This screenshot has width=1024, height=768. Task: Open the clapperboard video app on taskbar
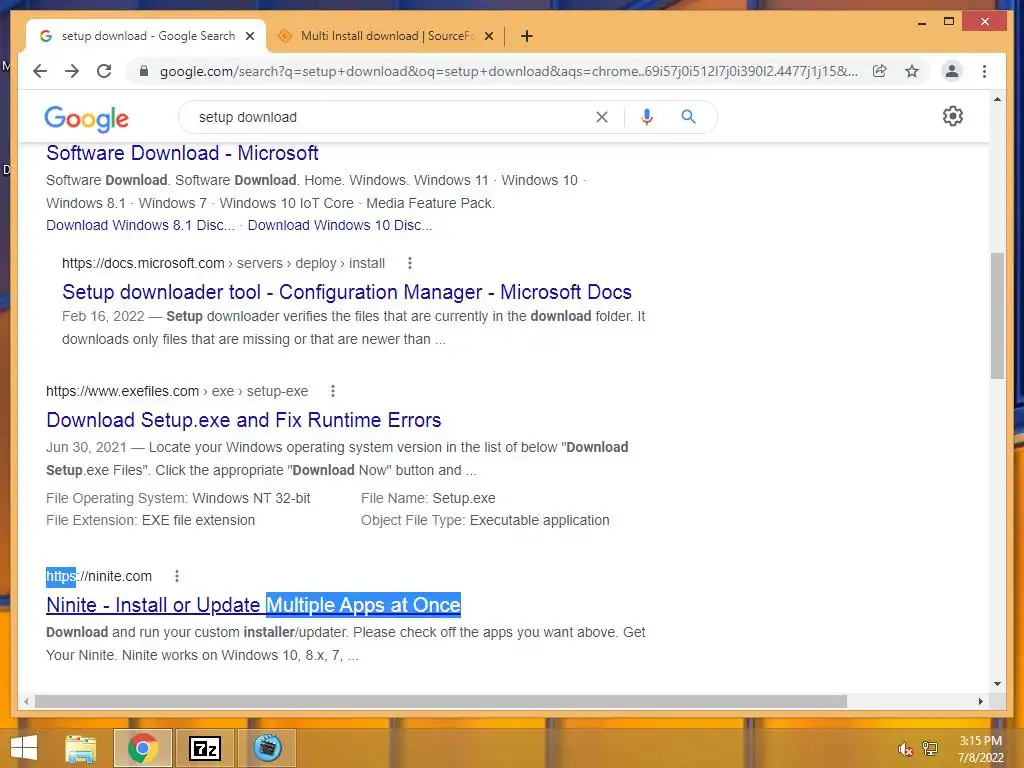(x=266, y=748)
